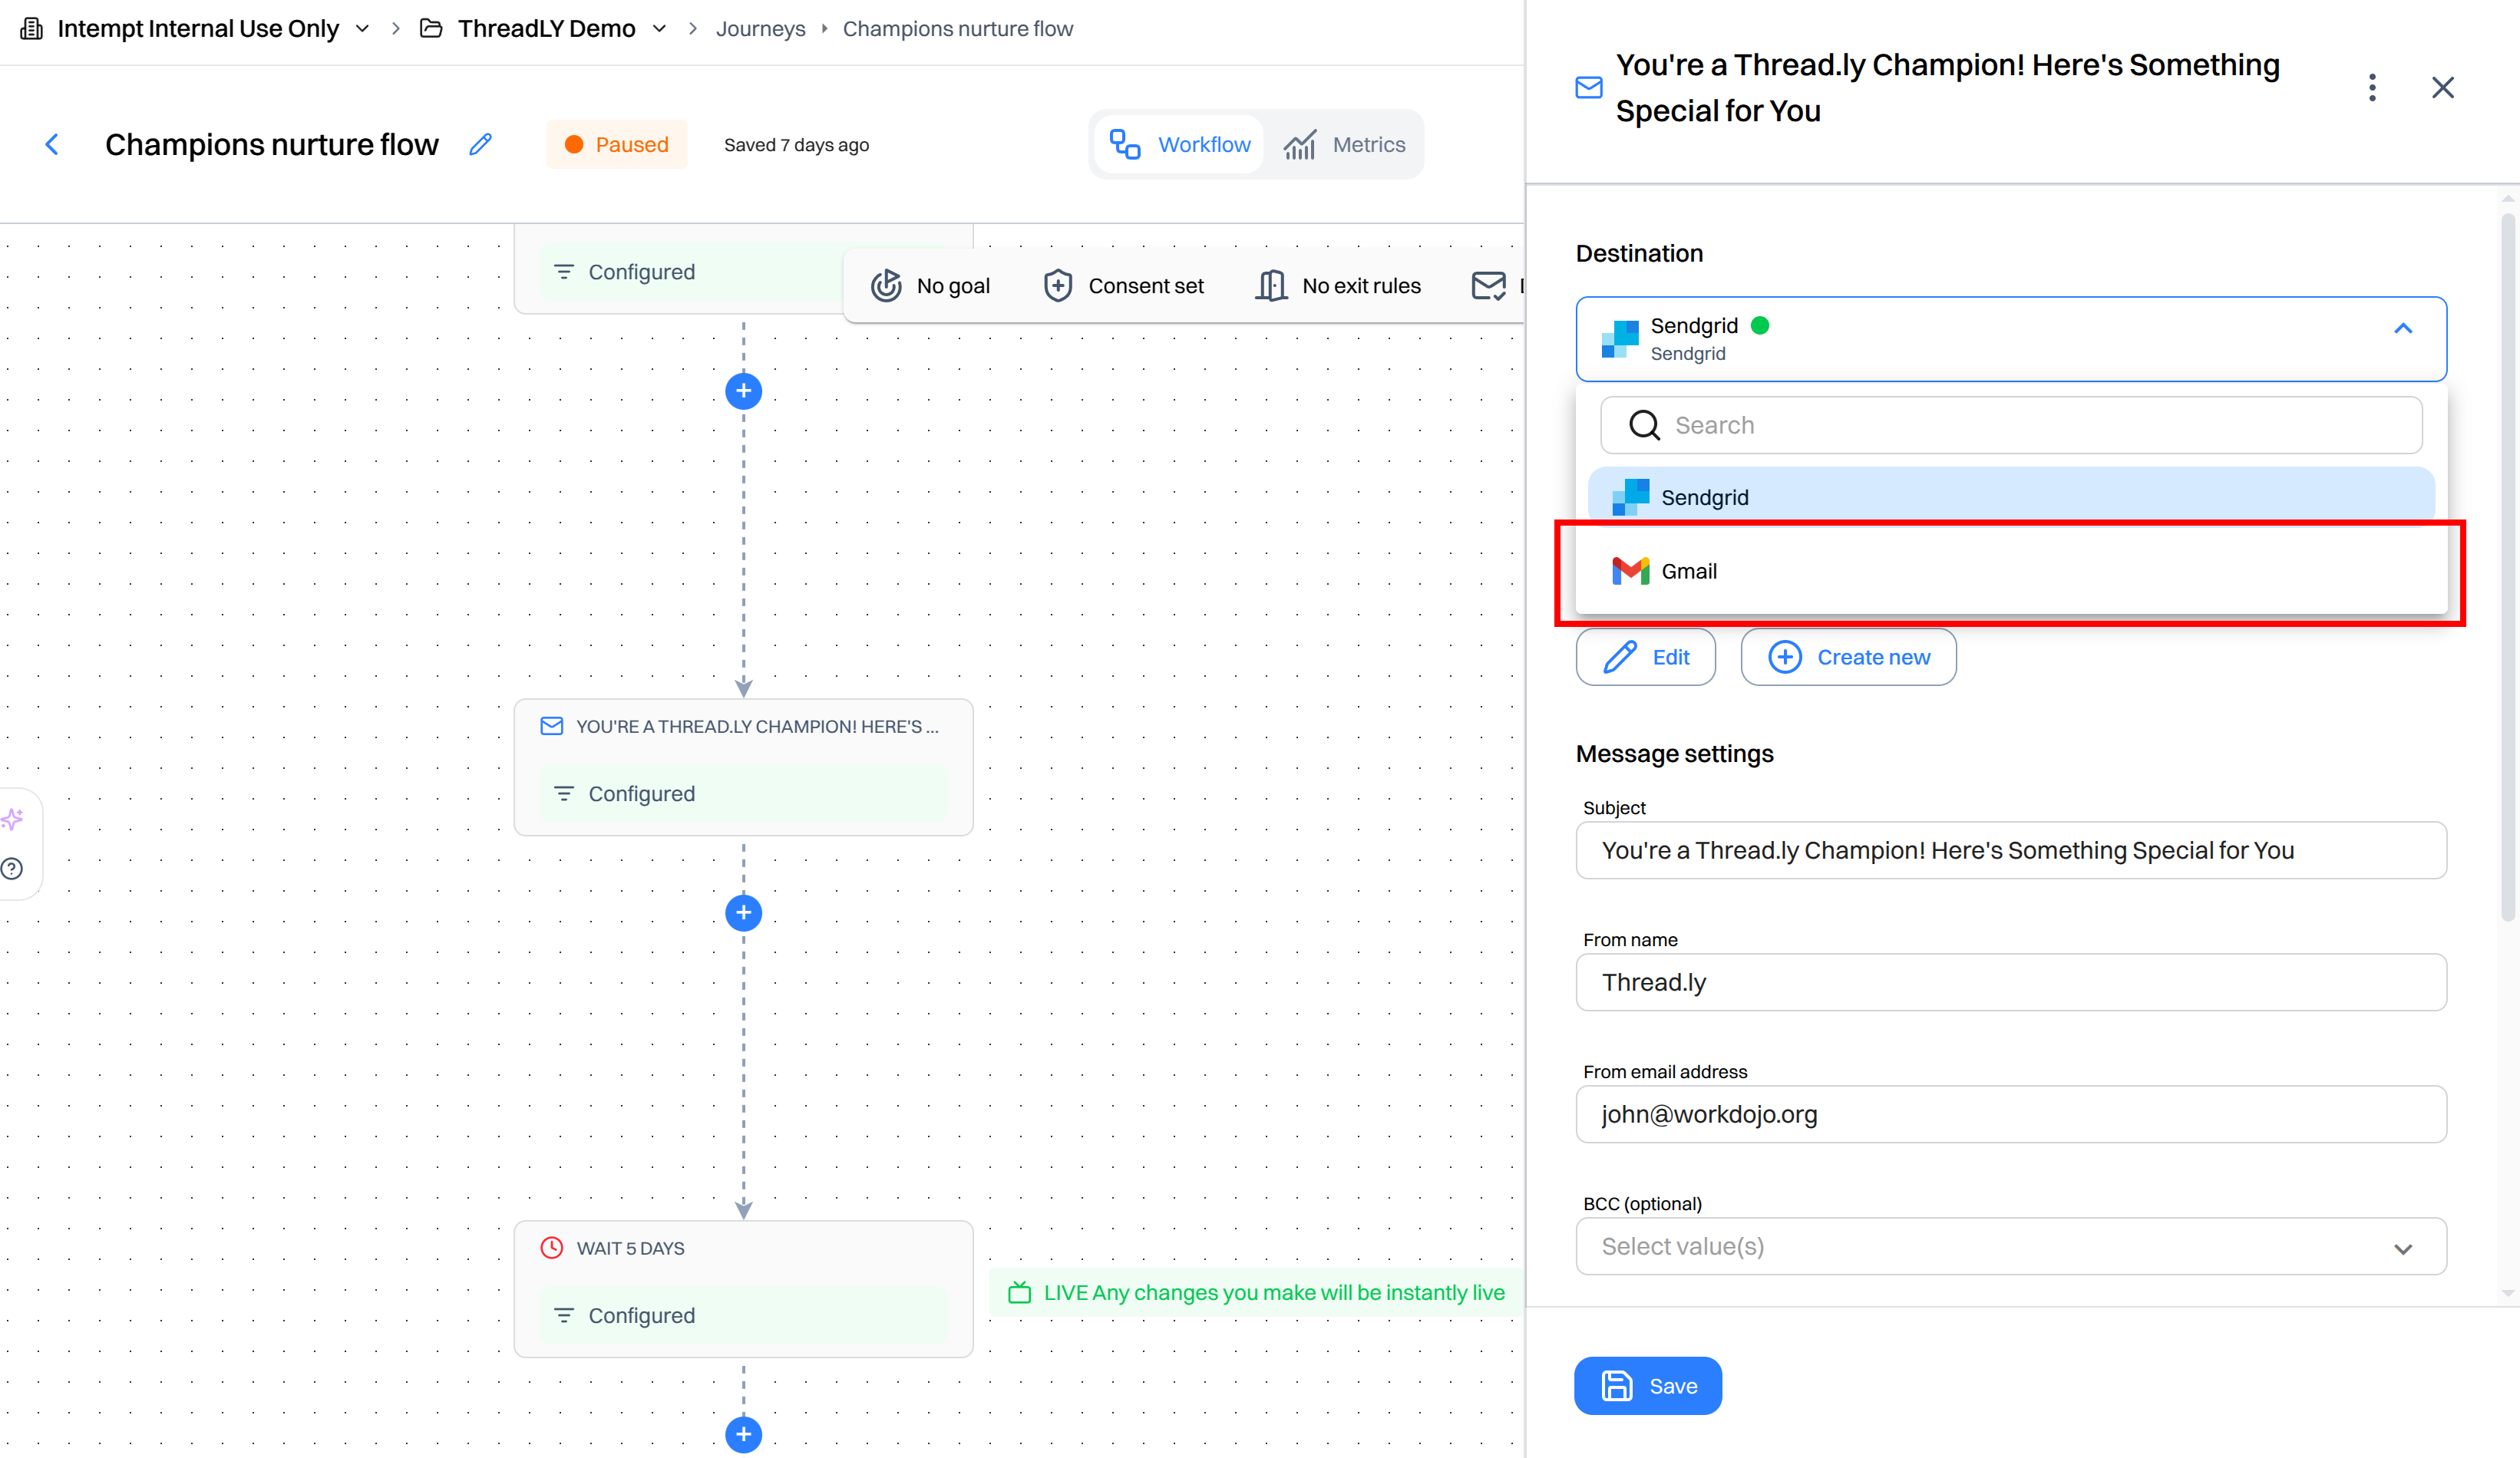Select Sendgrid in the destination list
The width and height of the screenshot is (2520, 1458).
tap(2011, 497)
